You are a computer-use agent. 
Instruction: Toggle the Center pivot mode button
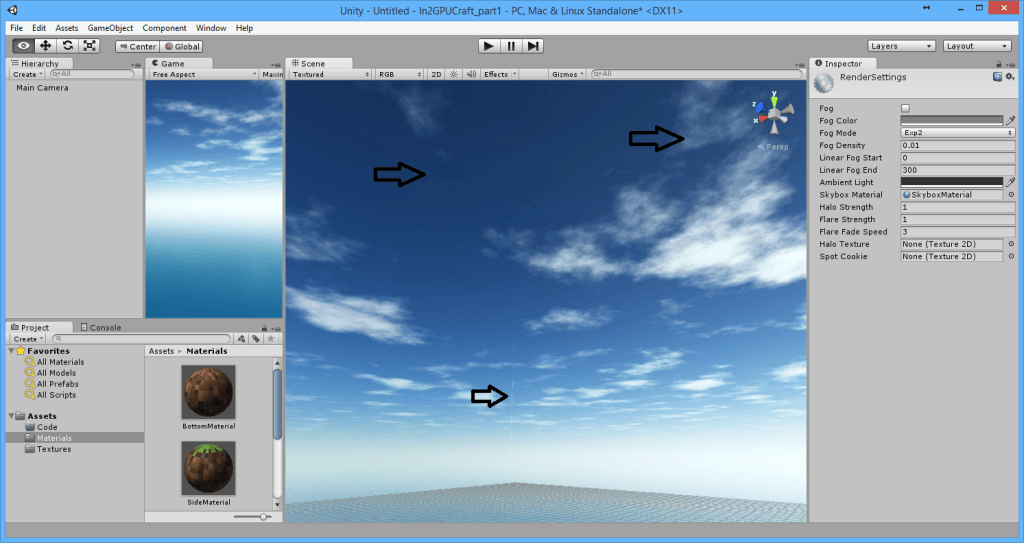137,46
